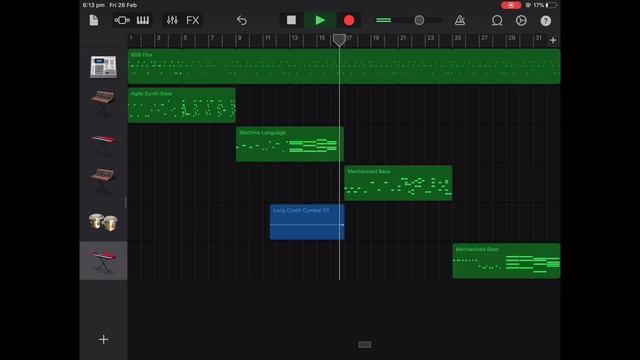Tap bar 27 on the ruler
This screenshot has height=360, width=640.
coord(484,38)
